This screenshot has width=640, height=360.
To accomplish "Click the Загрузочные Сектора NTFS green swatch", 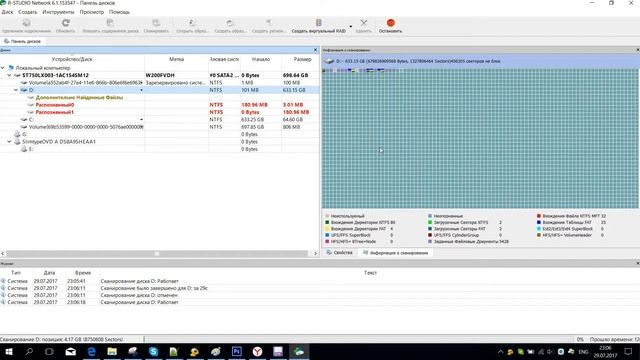I will tap(430, 222).
